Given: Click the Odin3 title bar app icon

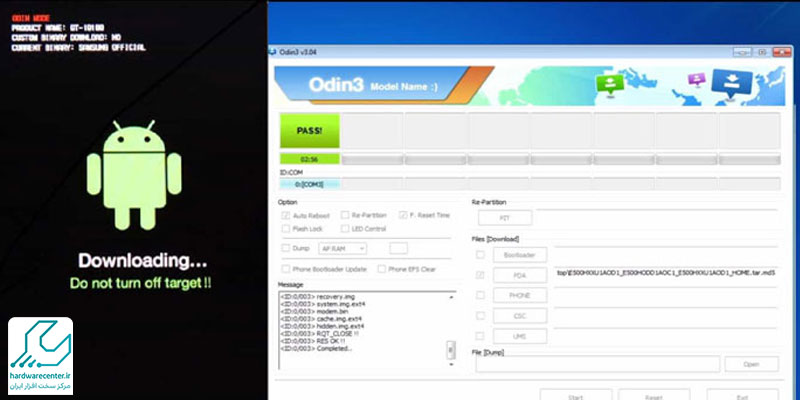Looking at the screenshot, I should coord(273,52).
